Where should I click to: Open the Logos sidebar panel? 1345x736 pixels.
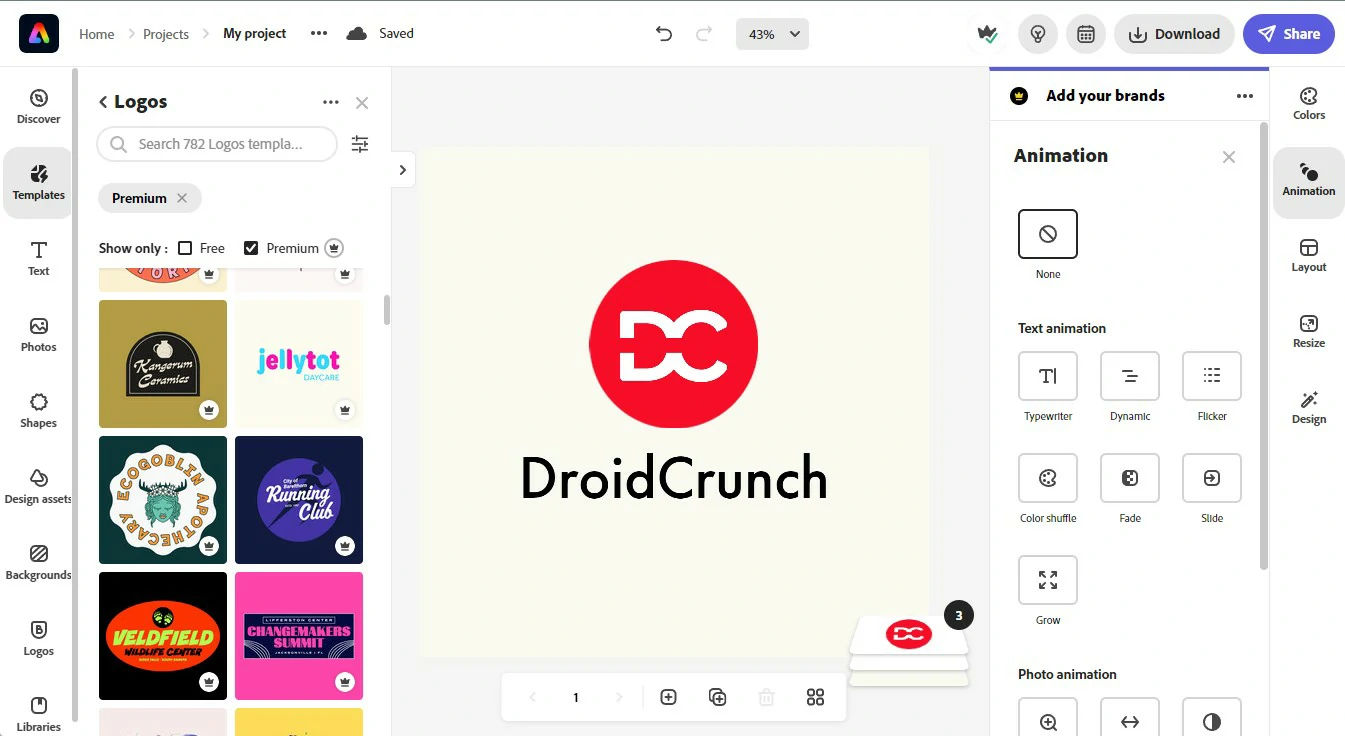pos(38,639)
